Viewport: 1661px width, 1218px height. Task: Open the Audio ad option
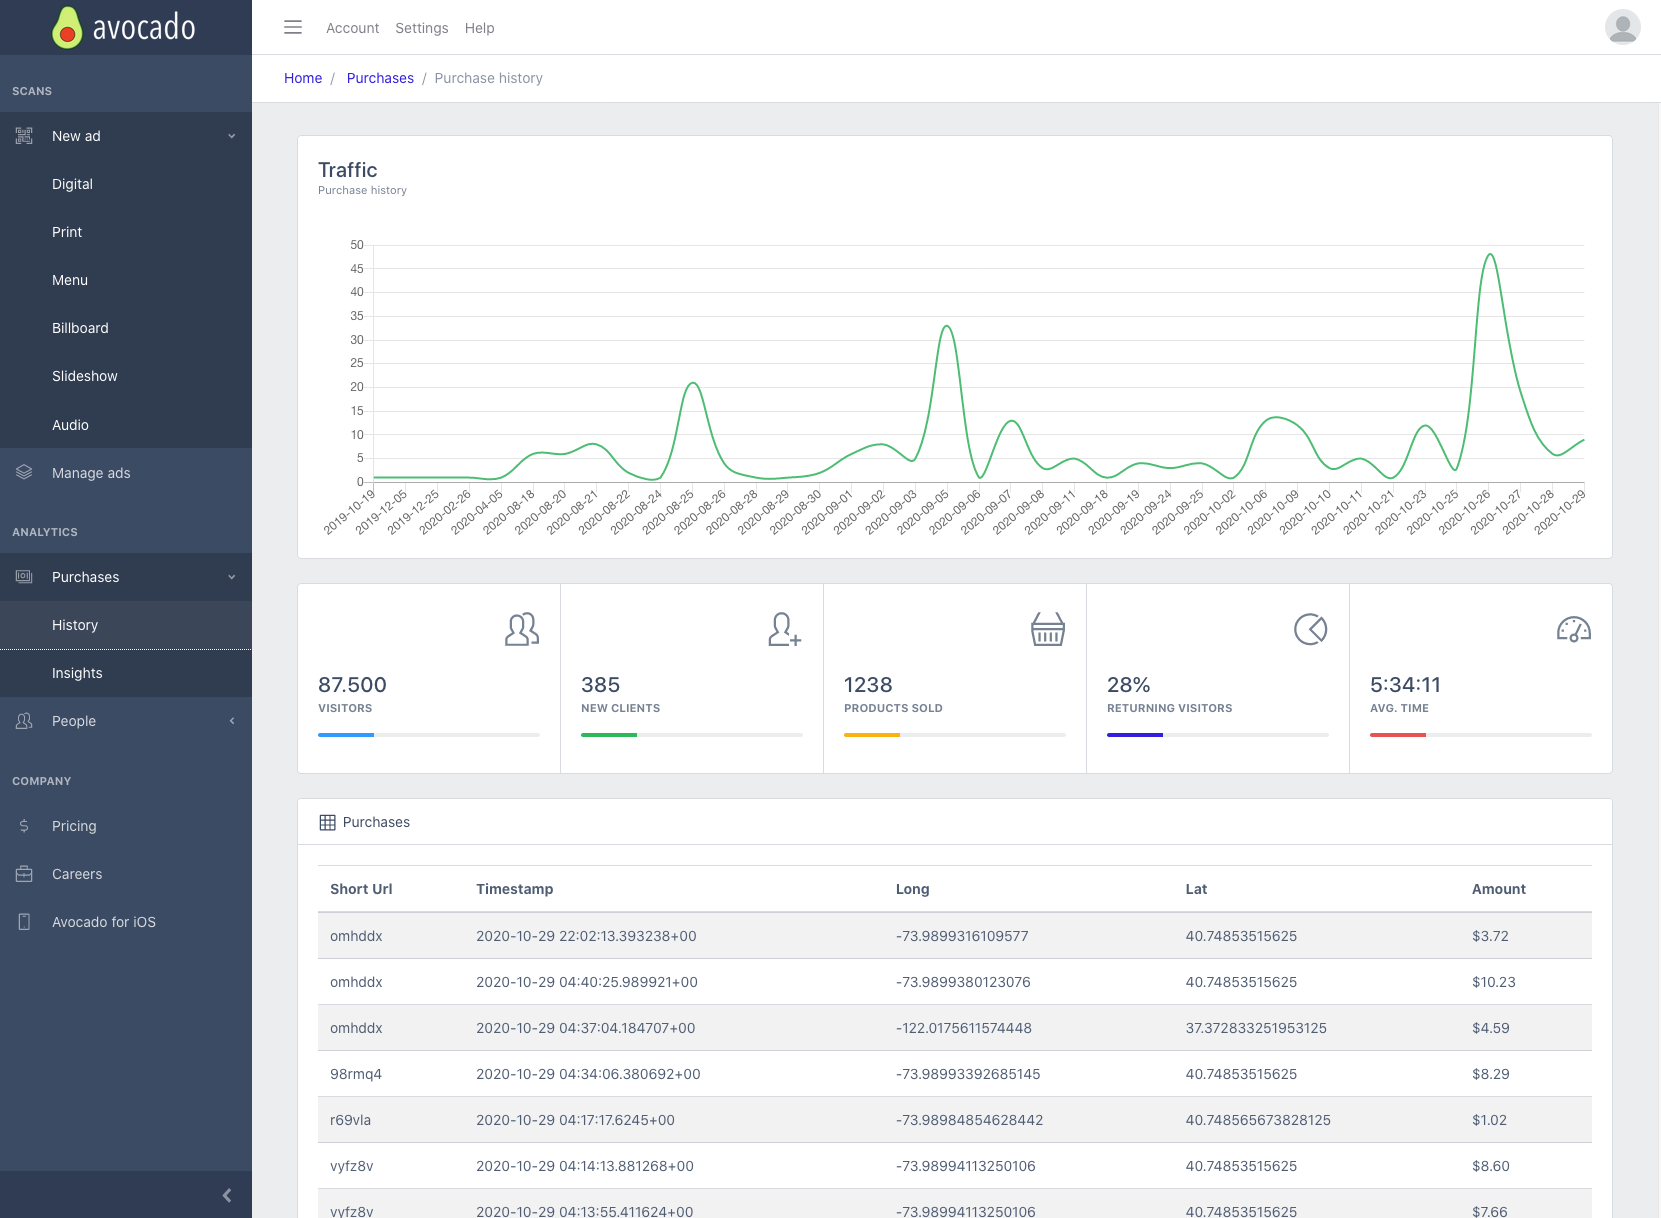(126, 425)
